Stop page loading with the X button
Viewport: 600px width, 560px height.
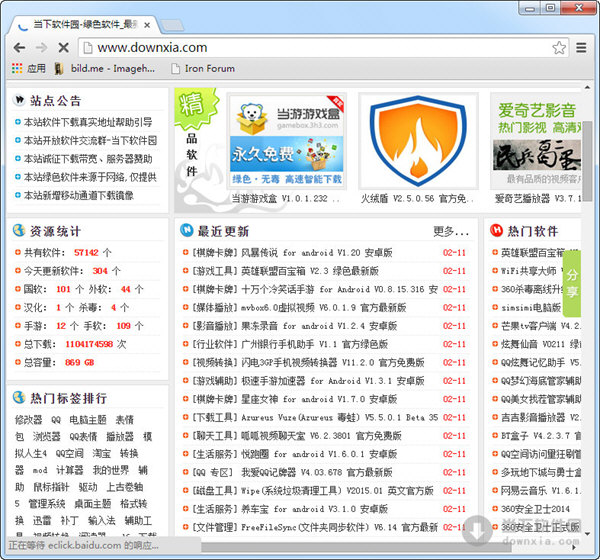64,48
